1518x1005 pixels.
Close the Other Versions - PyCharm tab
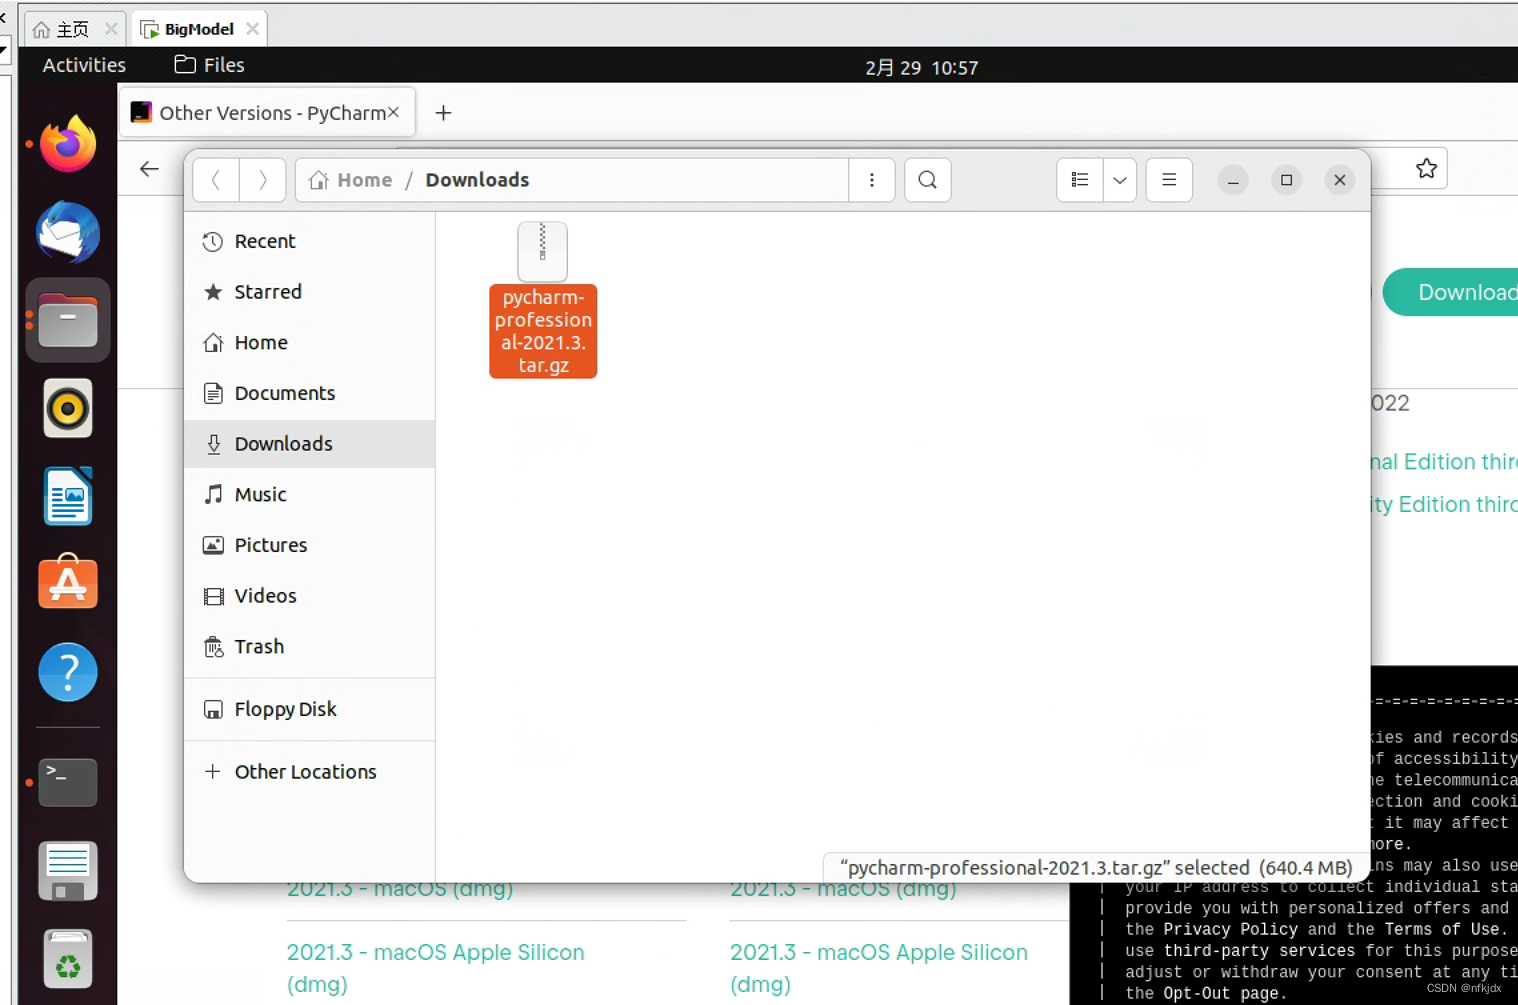[x=394, y=112]
